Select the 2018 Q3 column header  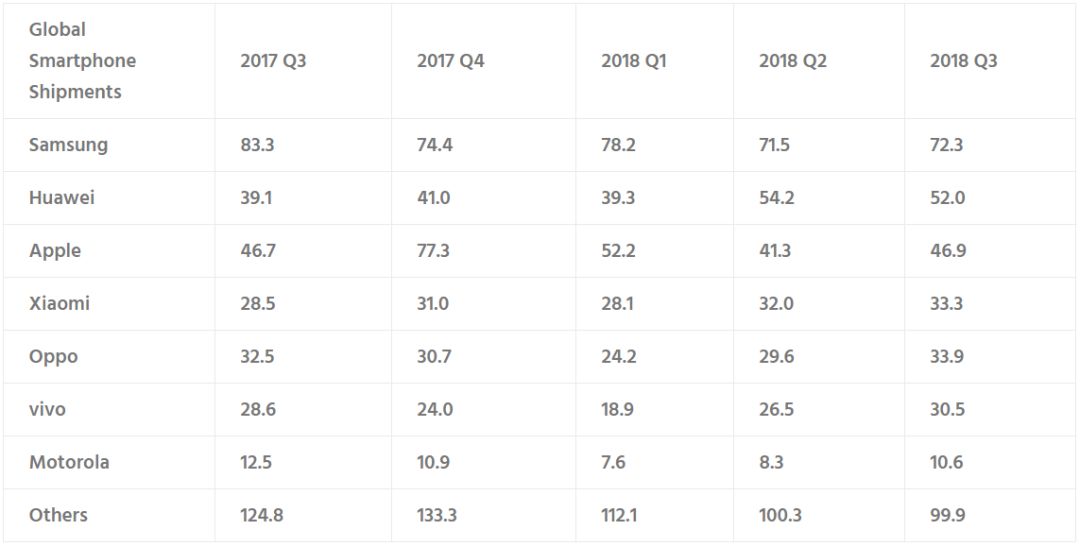(x=963, y=61)
